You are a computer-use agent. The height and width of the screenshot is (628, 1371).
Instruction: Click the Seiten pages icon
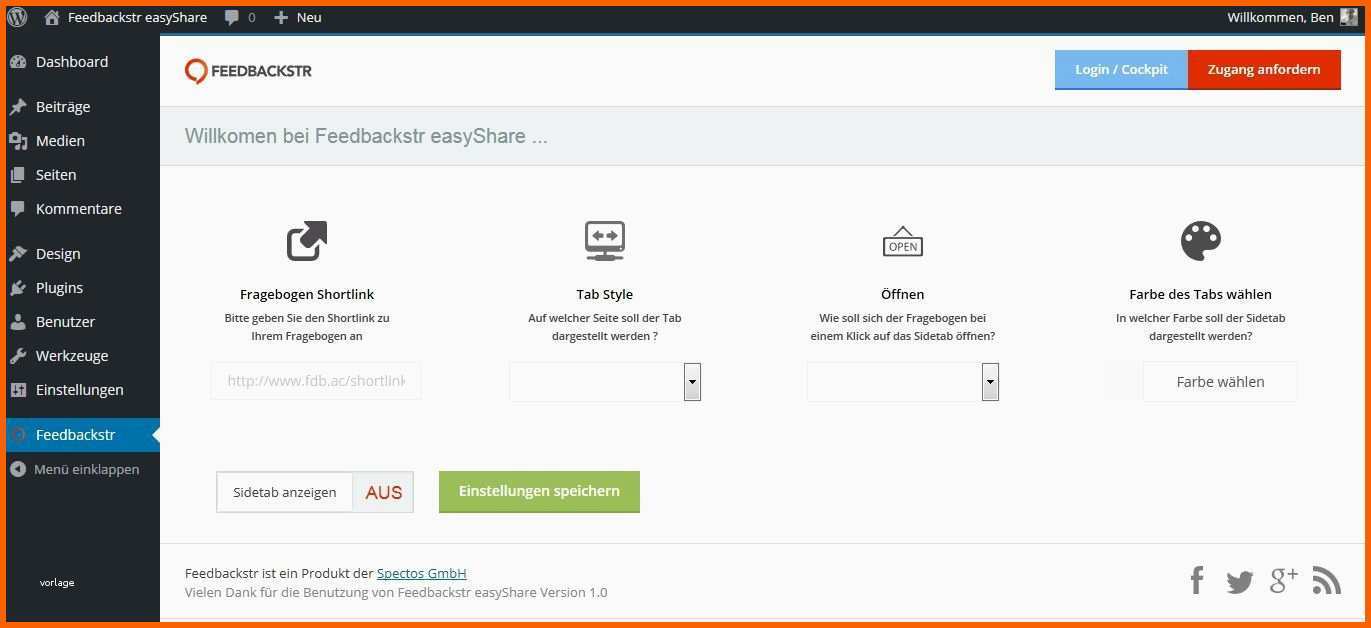pyautogui.click(x=18, y=175)
